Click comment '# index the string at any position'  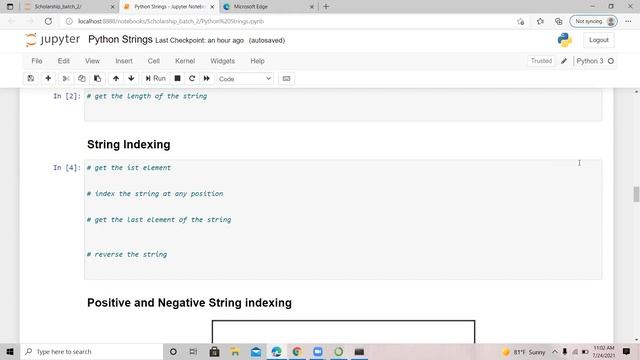pyautogui.click(x=155, y=194)
